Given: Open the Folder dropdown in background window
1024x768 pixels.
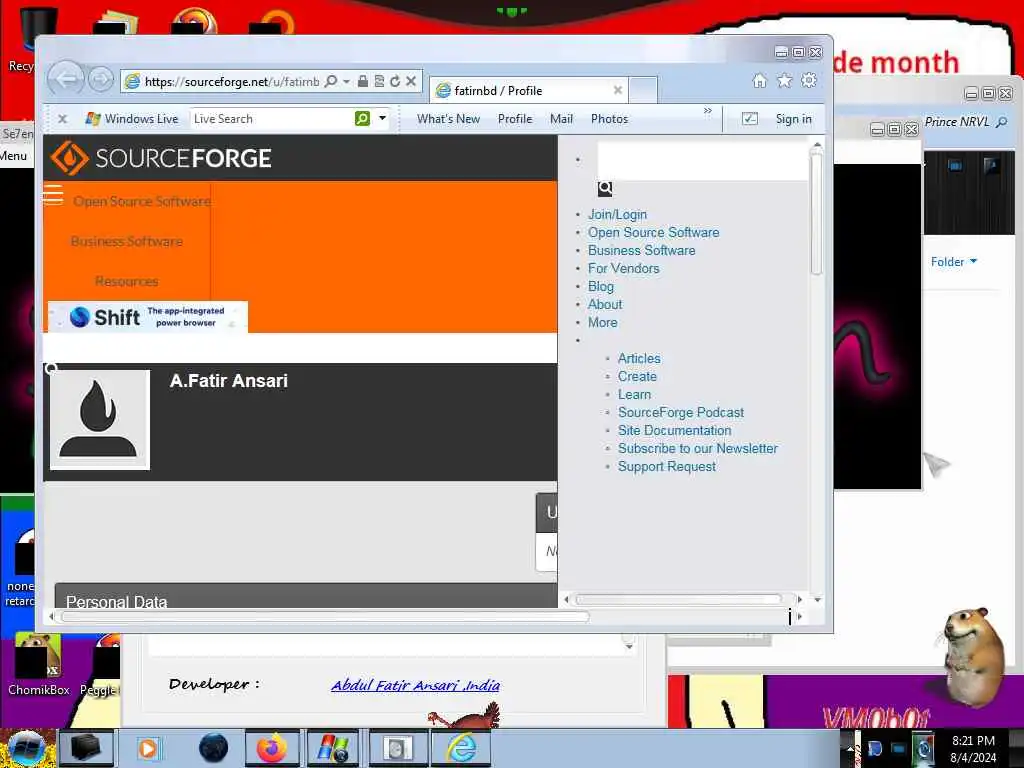Looking at the screenshot, I should click(x=953, y=261).
